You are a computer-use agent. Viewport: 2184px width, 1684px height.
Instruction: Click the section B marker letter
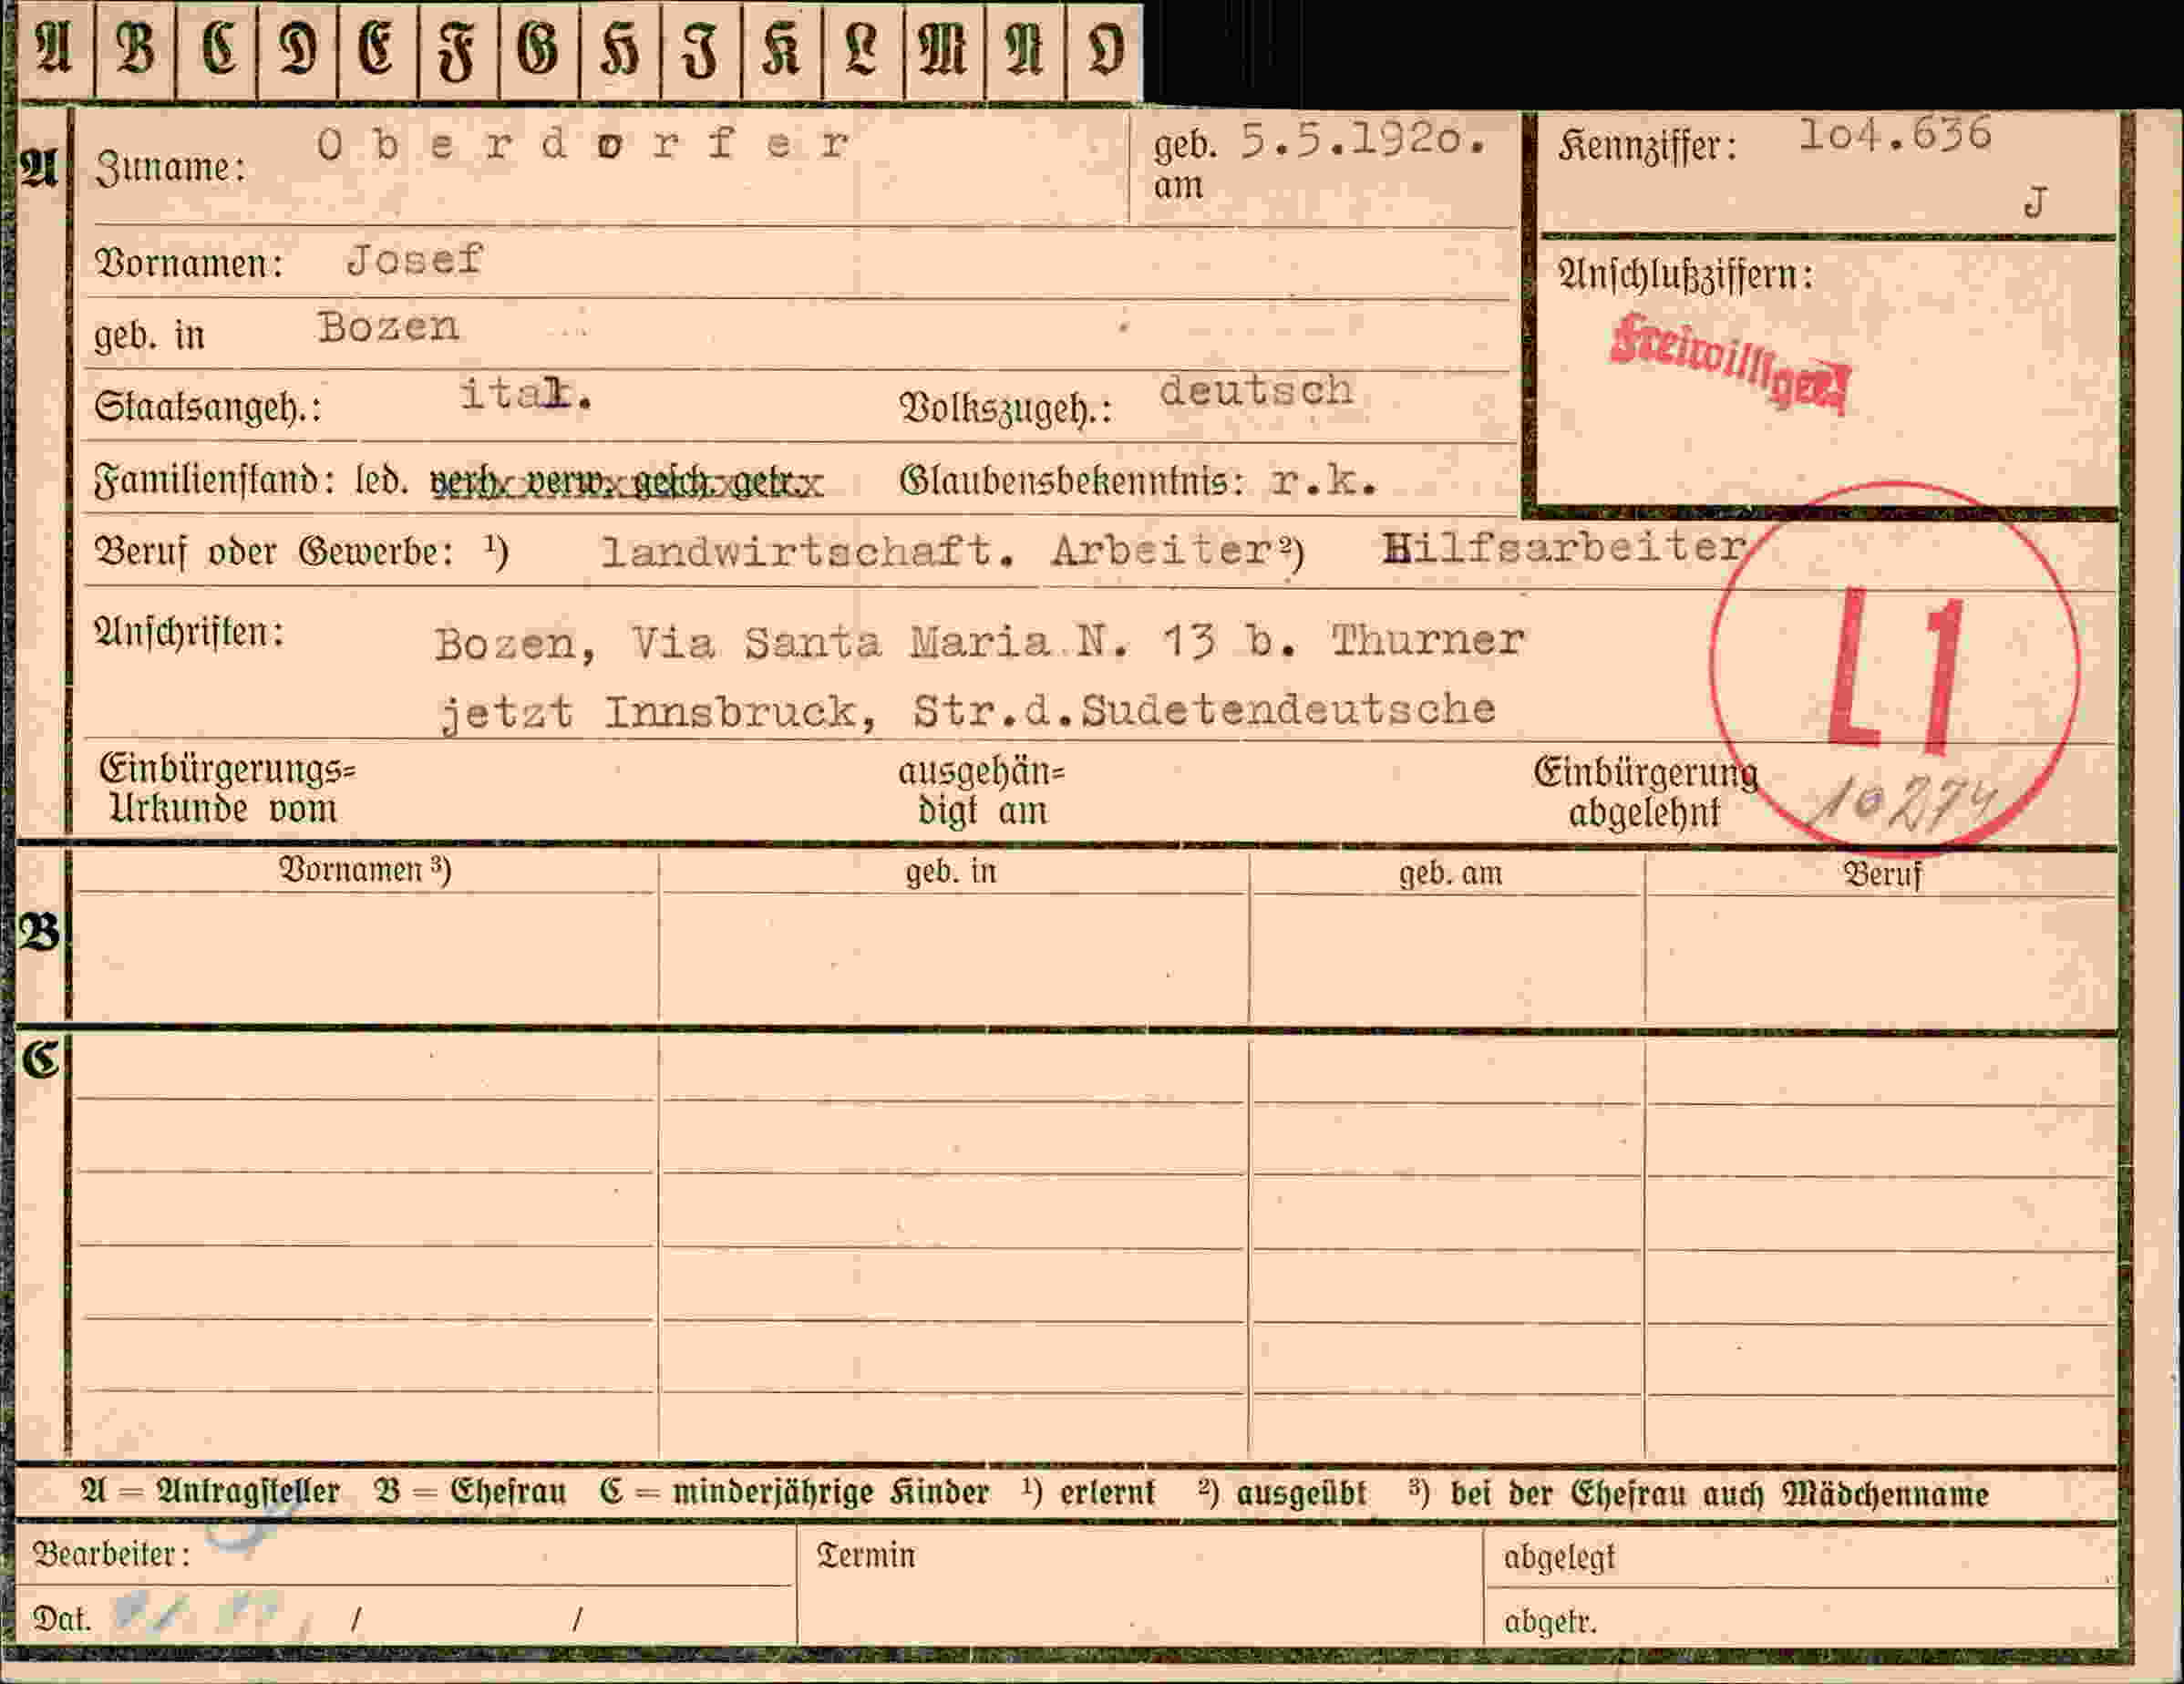[x=40, y=932]
